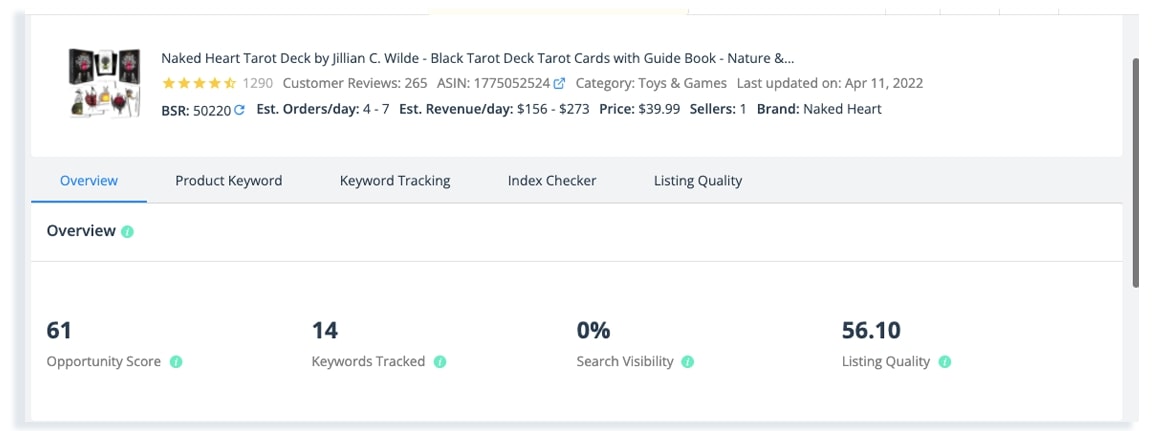Show the info tooltip beside the Overview heading
1164x431 pixels.
click(127, 231)
